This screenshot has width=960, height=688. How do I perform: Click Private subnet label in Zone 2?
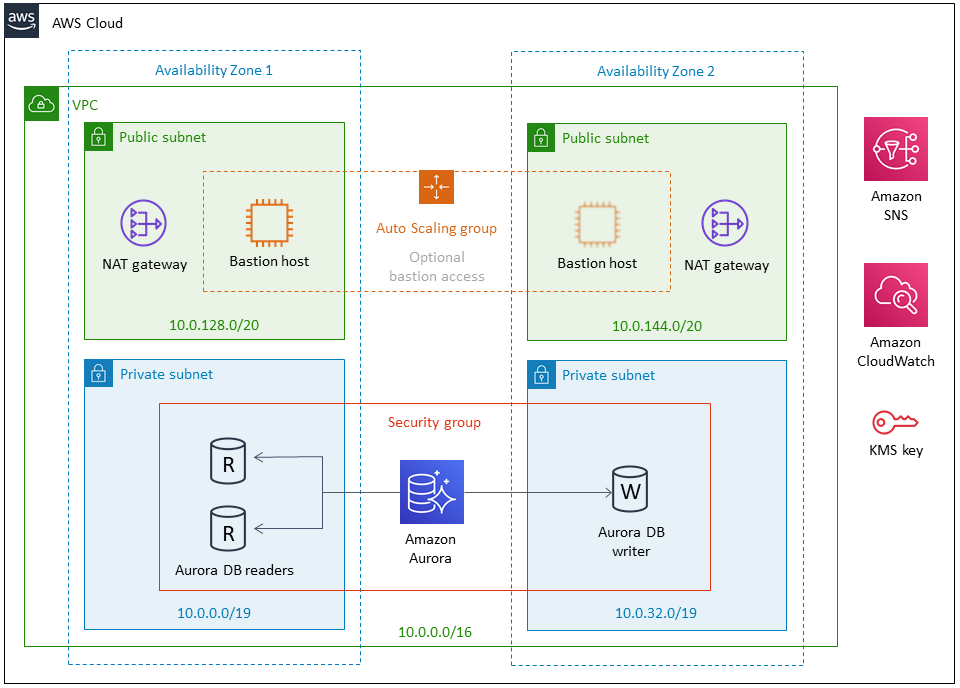coord(609,375)
